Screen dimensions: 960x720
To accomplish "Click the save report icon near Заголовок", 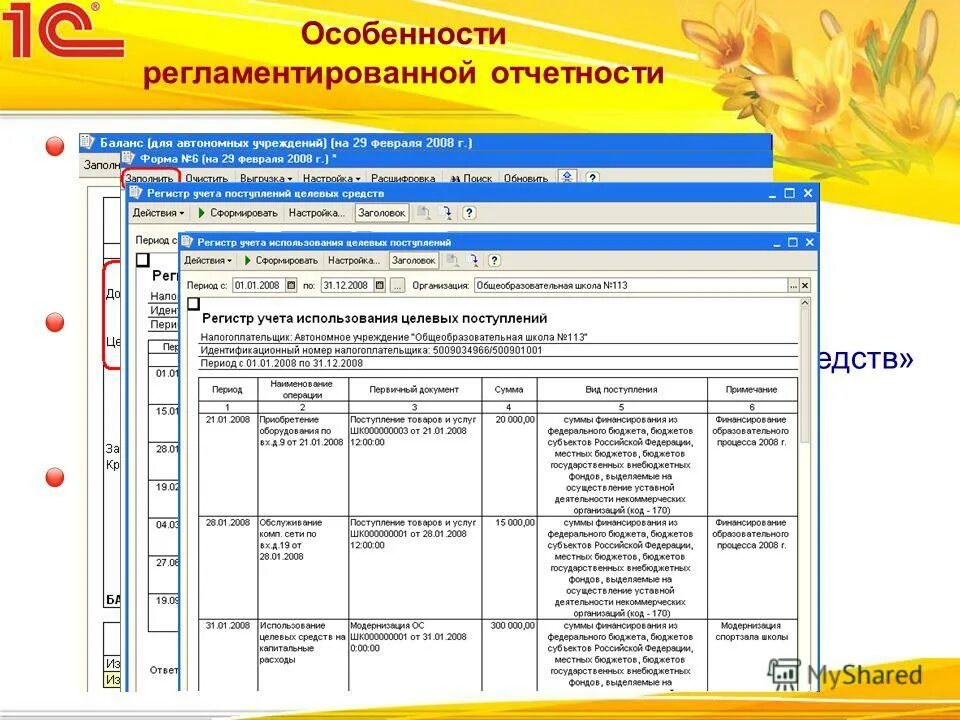I will point(453,259).
